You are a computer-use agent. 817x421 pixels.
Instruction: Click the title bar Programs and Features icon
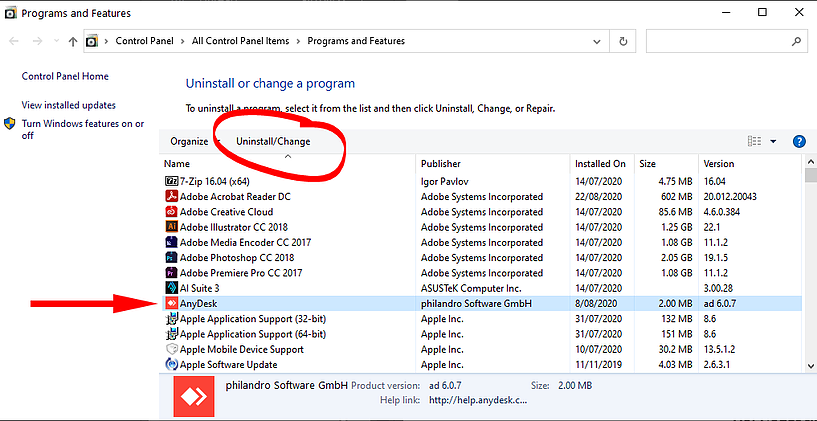[10, 13]
